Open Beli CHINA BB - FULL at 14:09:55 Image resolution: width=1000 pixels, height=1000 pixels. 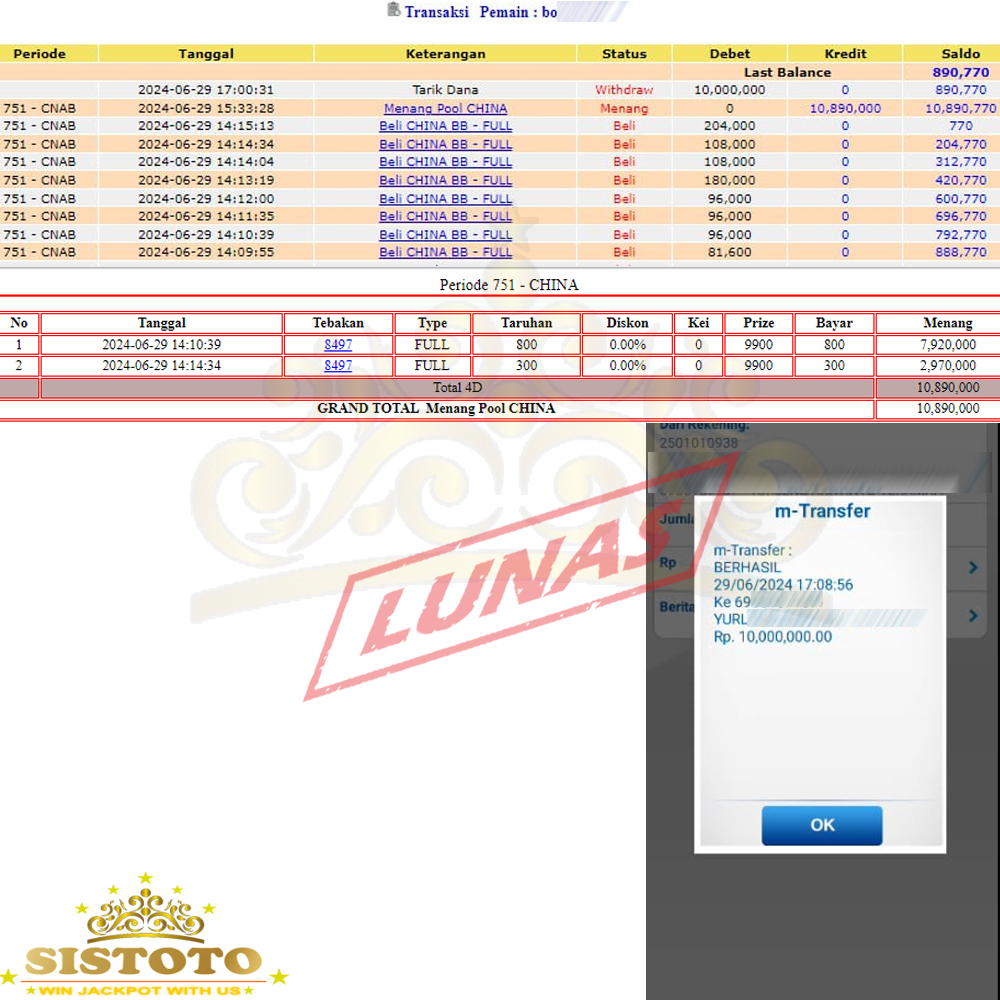pyautogui.click(x=445, y=252)
